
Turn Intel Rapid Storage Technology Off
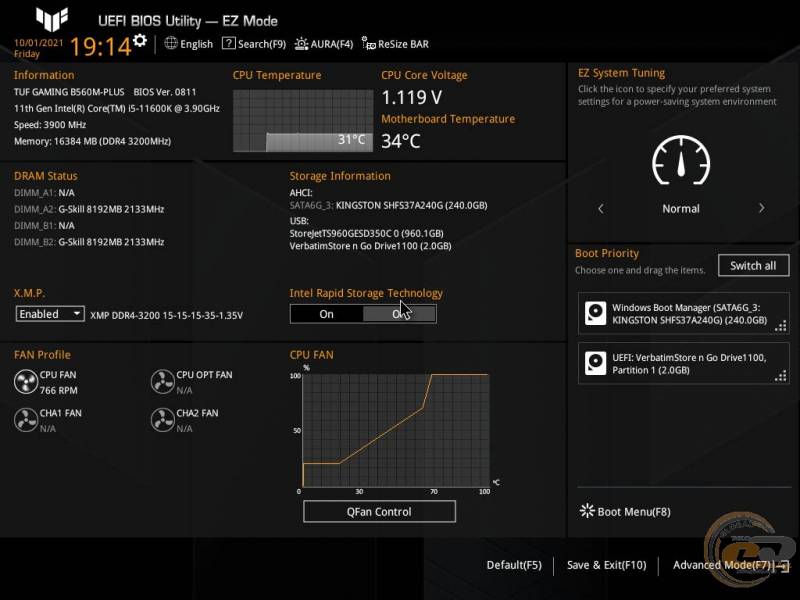point(399,314)
